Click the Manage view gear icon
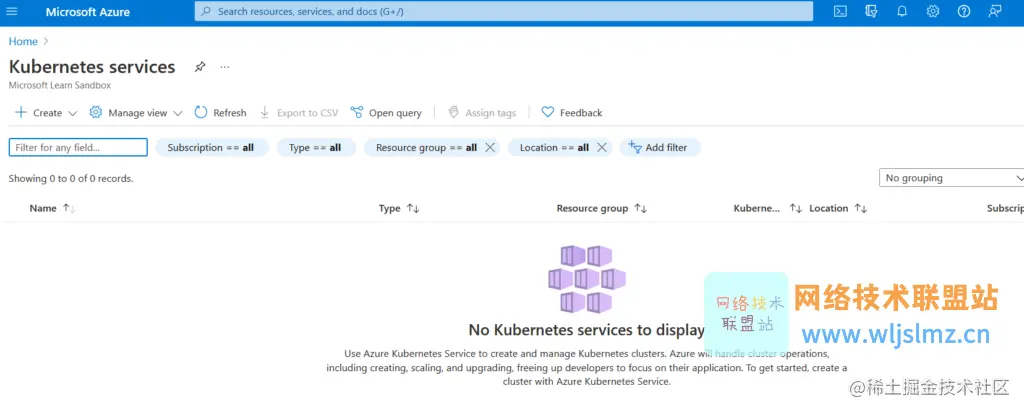 coord(96,112)
